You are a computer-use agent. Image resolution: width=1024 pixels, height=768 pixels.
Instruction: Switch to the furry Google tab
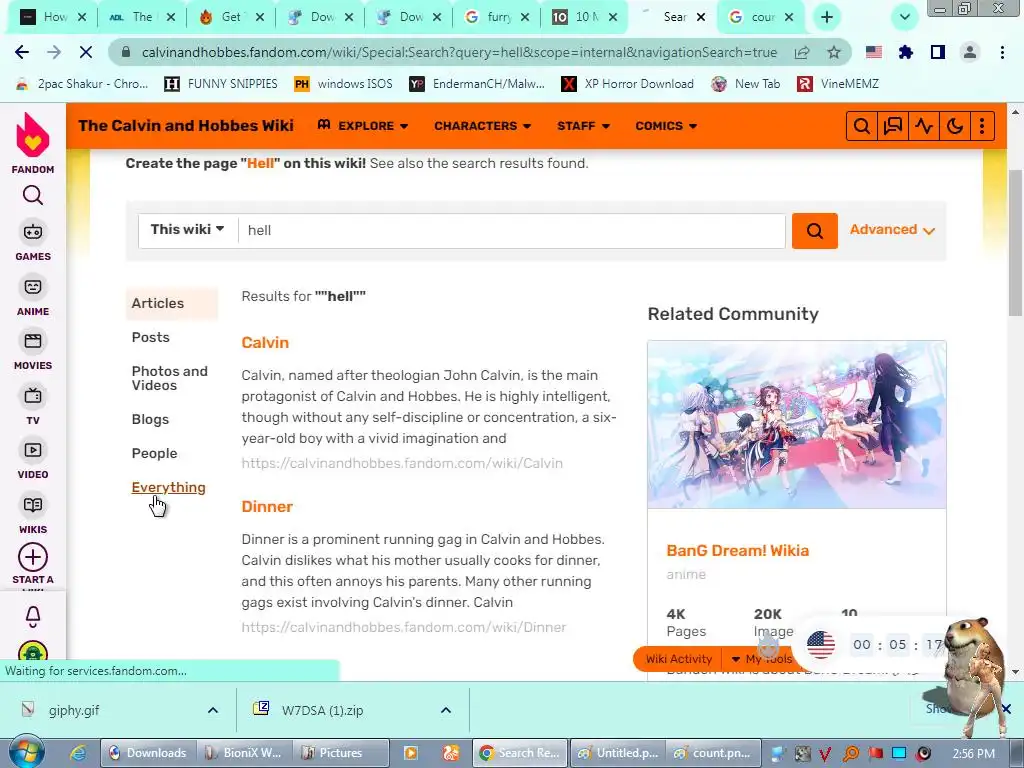(x=497, y=17)
